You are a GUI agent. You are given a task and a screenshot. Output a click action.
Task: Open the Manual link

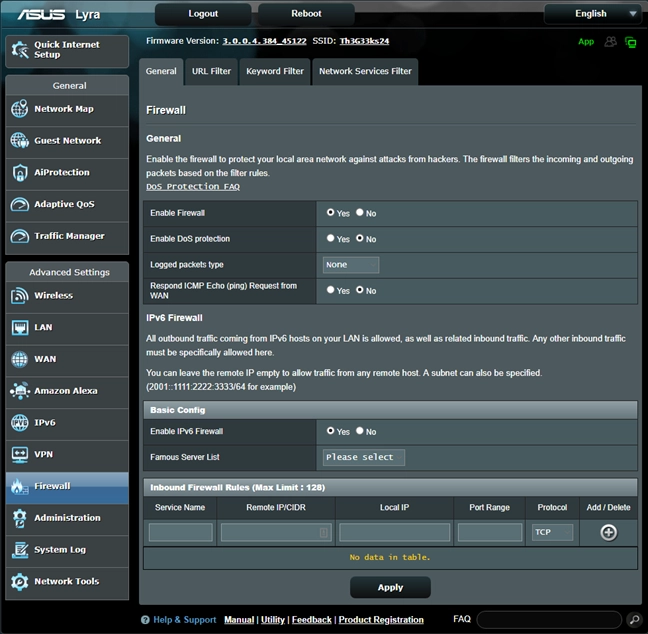click(239, 620)
